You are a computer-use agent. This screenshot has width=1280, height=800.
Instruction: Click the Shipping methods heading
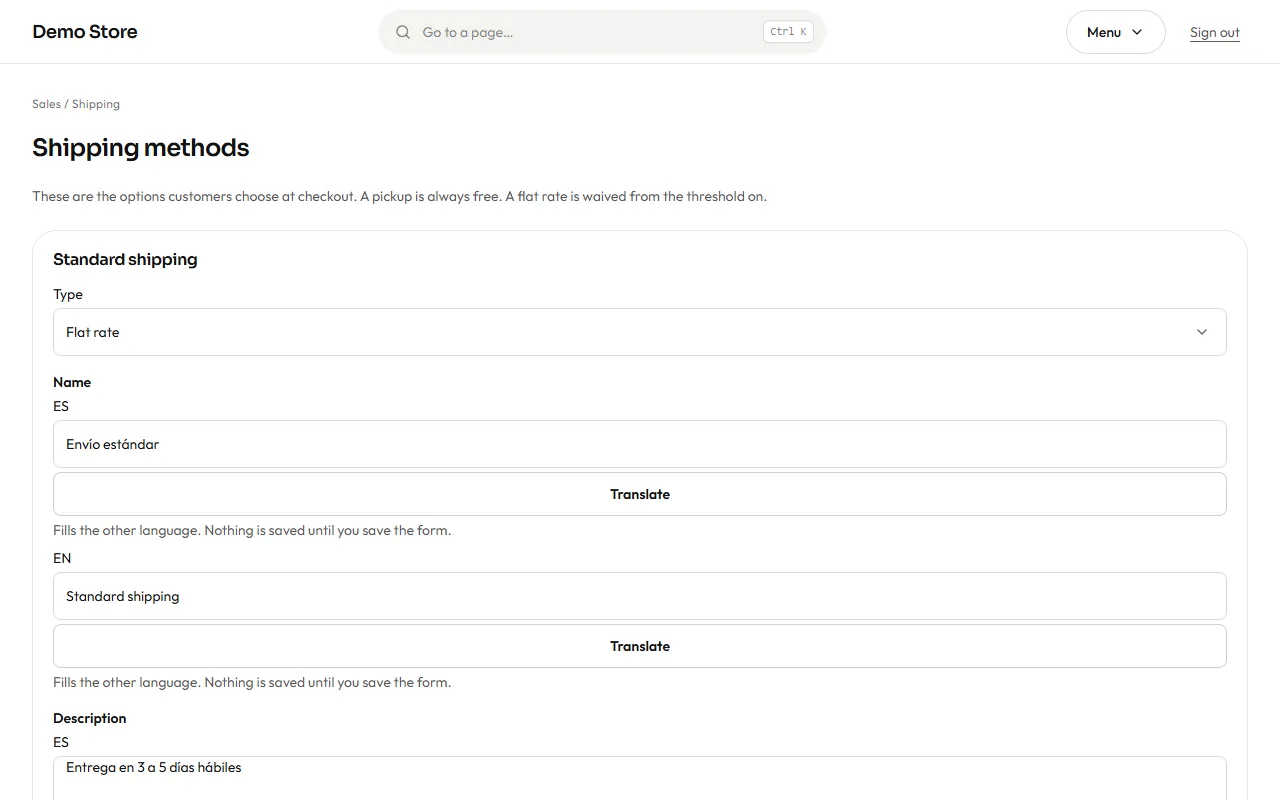point(141,148)
